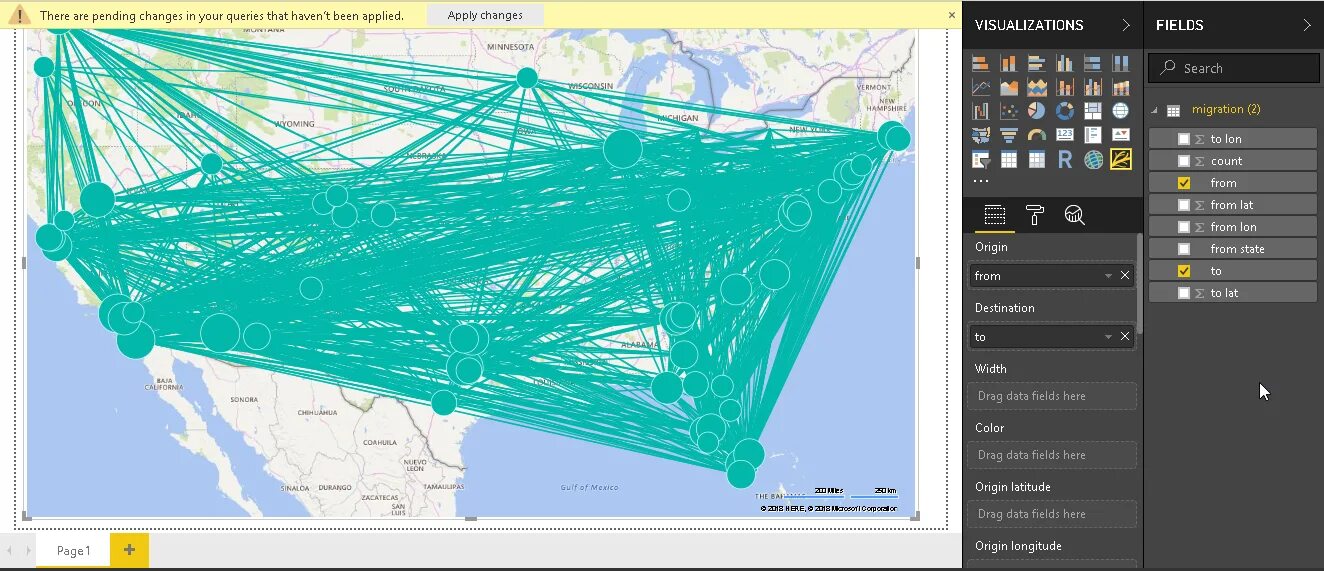Image resolution: width=1324 pixels, height=571 pixels.
Task: Select the Funnel chart visual
Action: [x=1008, y=135]
